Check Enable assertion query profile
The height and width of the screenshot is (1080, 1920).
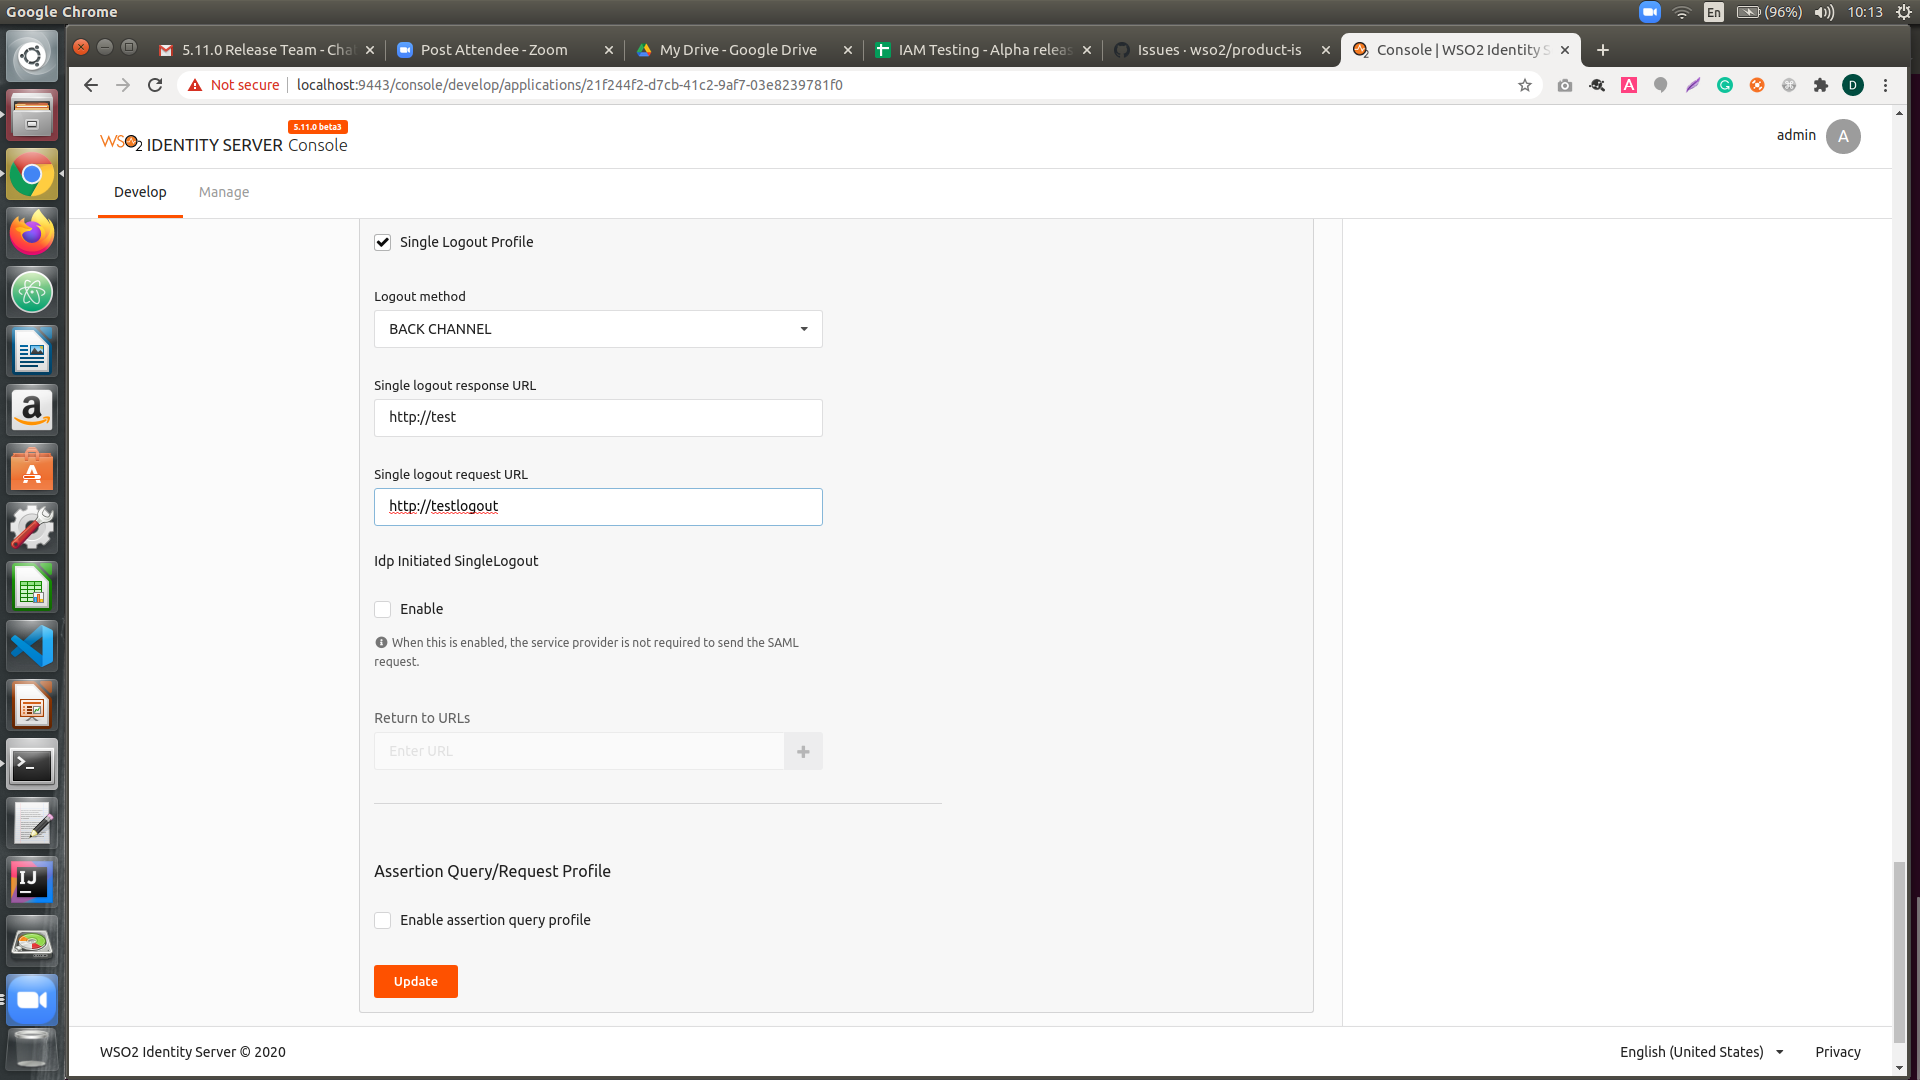382,921
